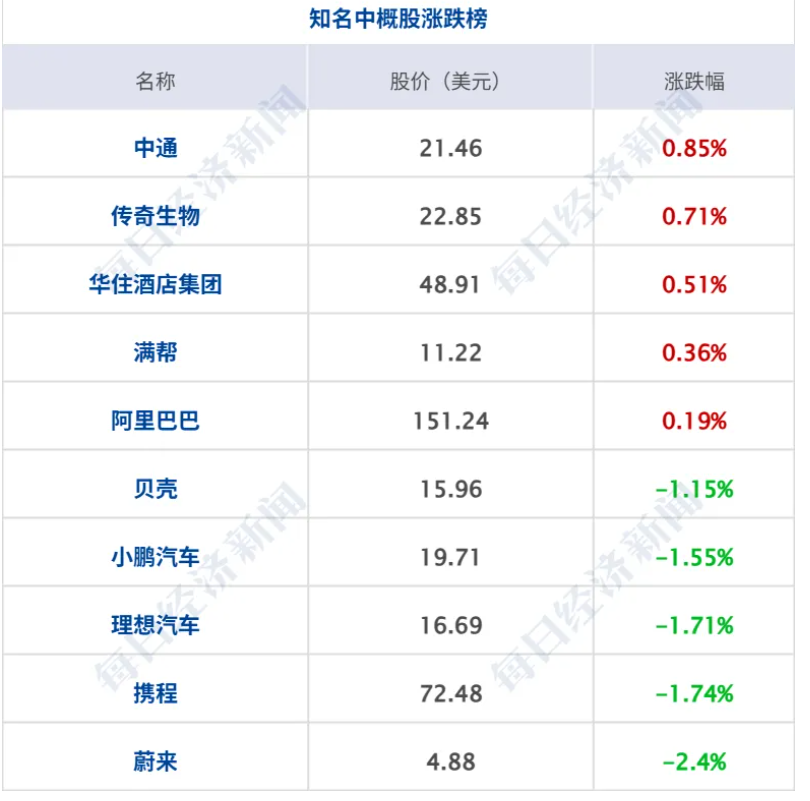
Task: Select the -1.15% change value
Action: (694, 488)
